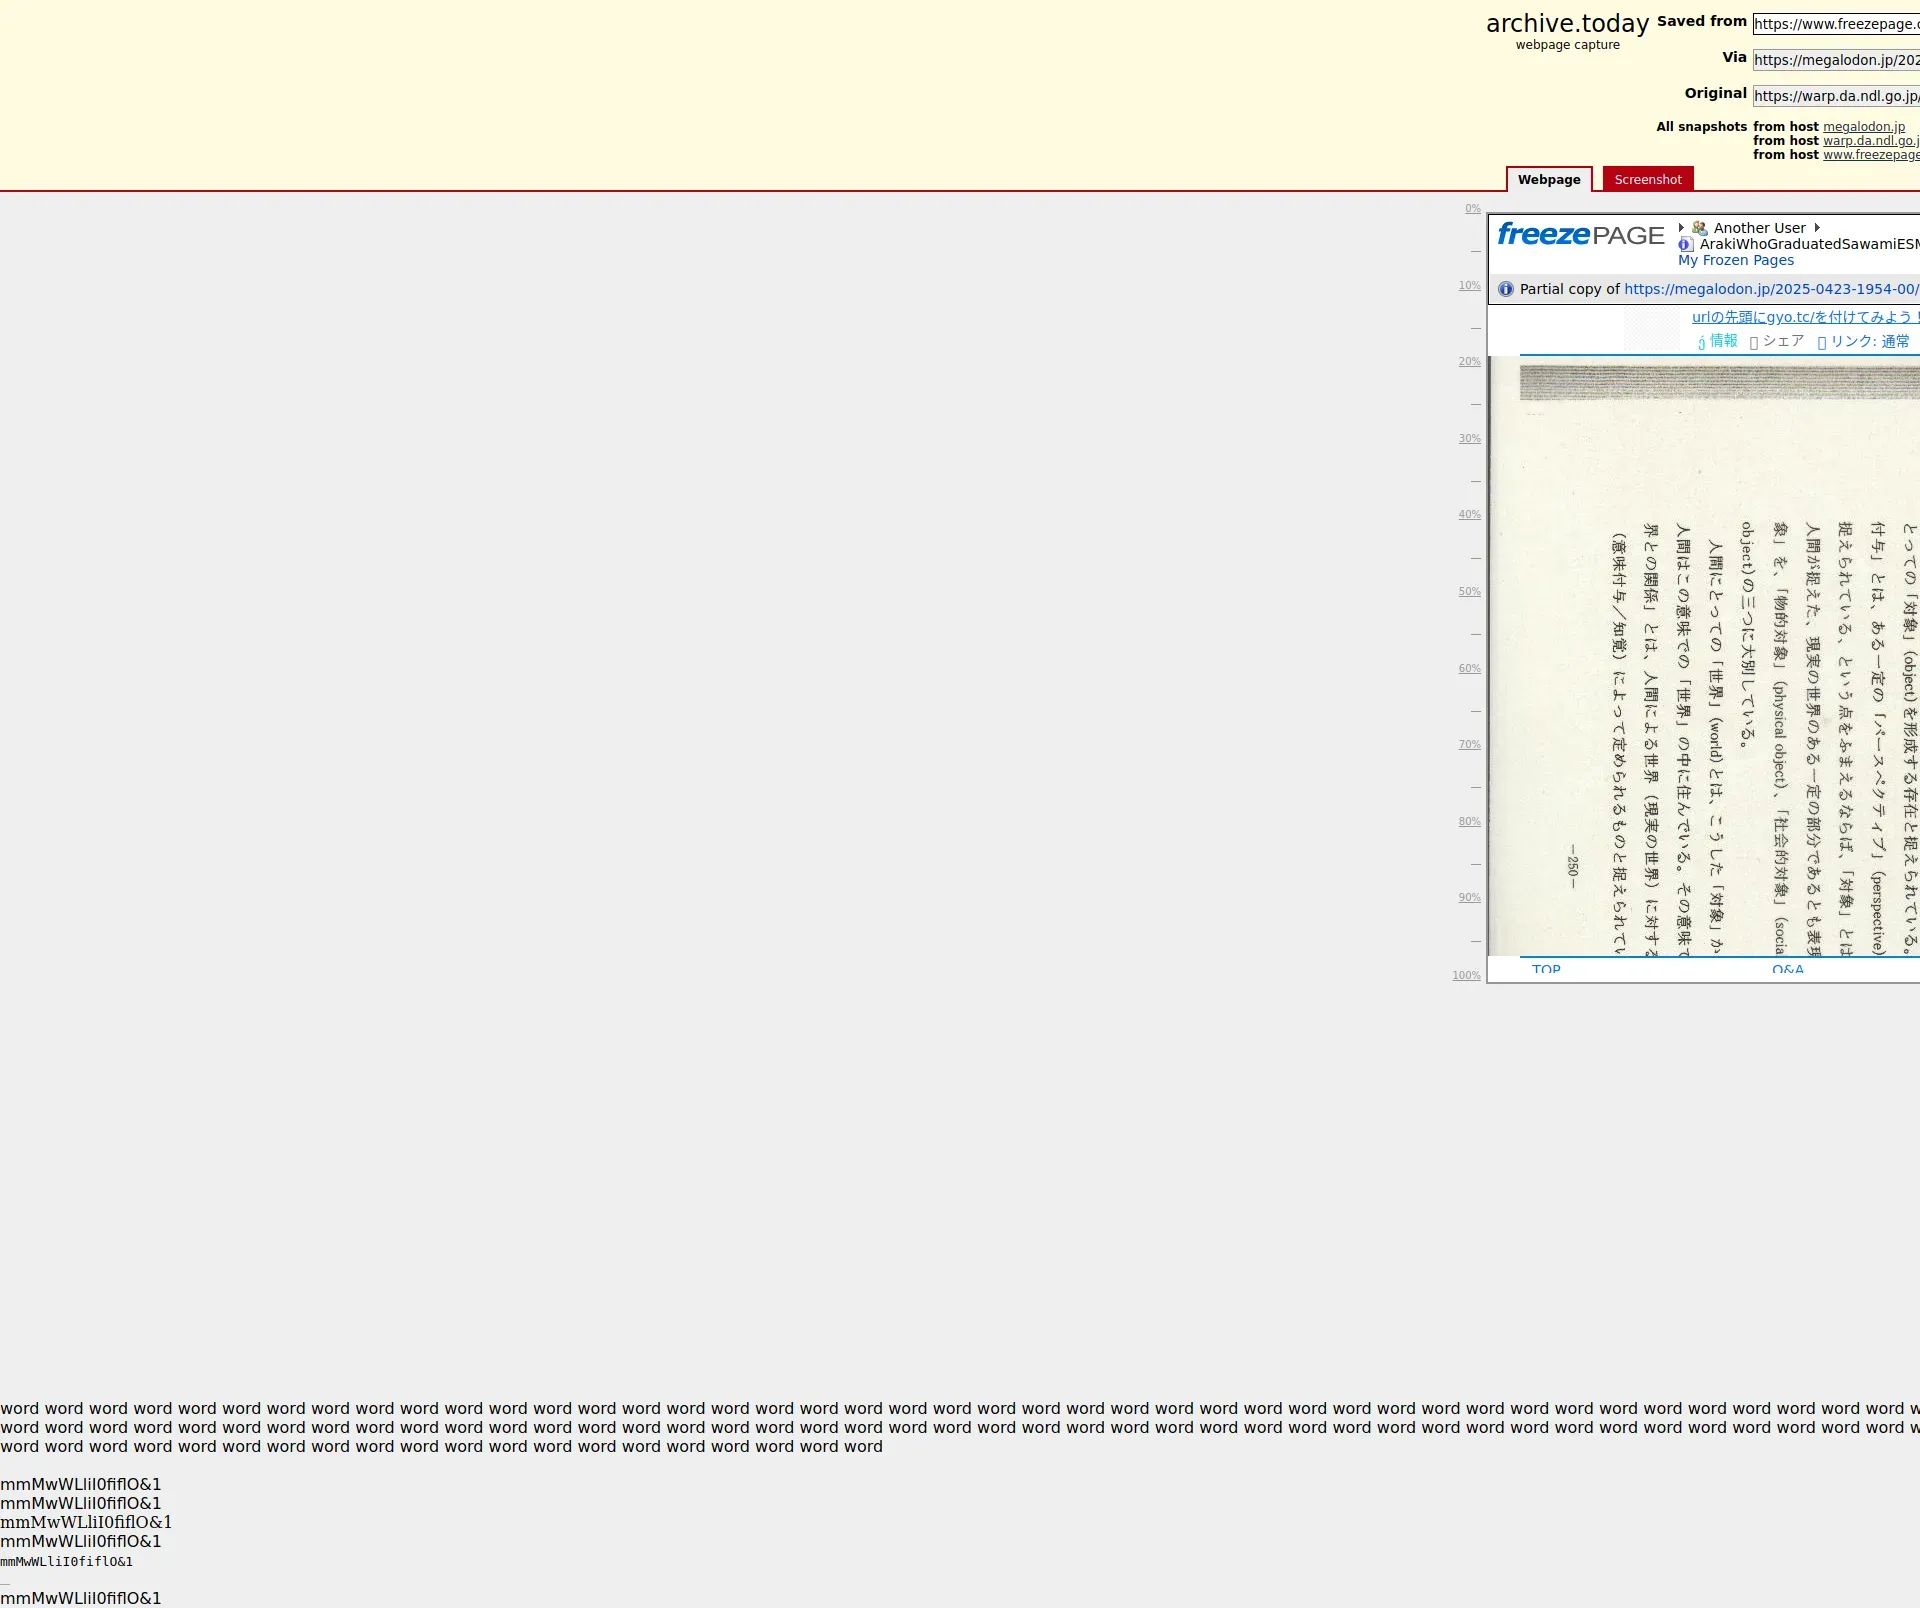Open snapshots from host megalodon.jp

1864,127
